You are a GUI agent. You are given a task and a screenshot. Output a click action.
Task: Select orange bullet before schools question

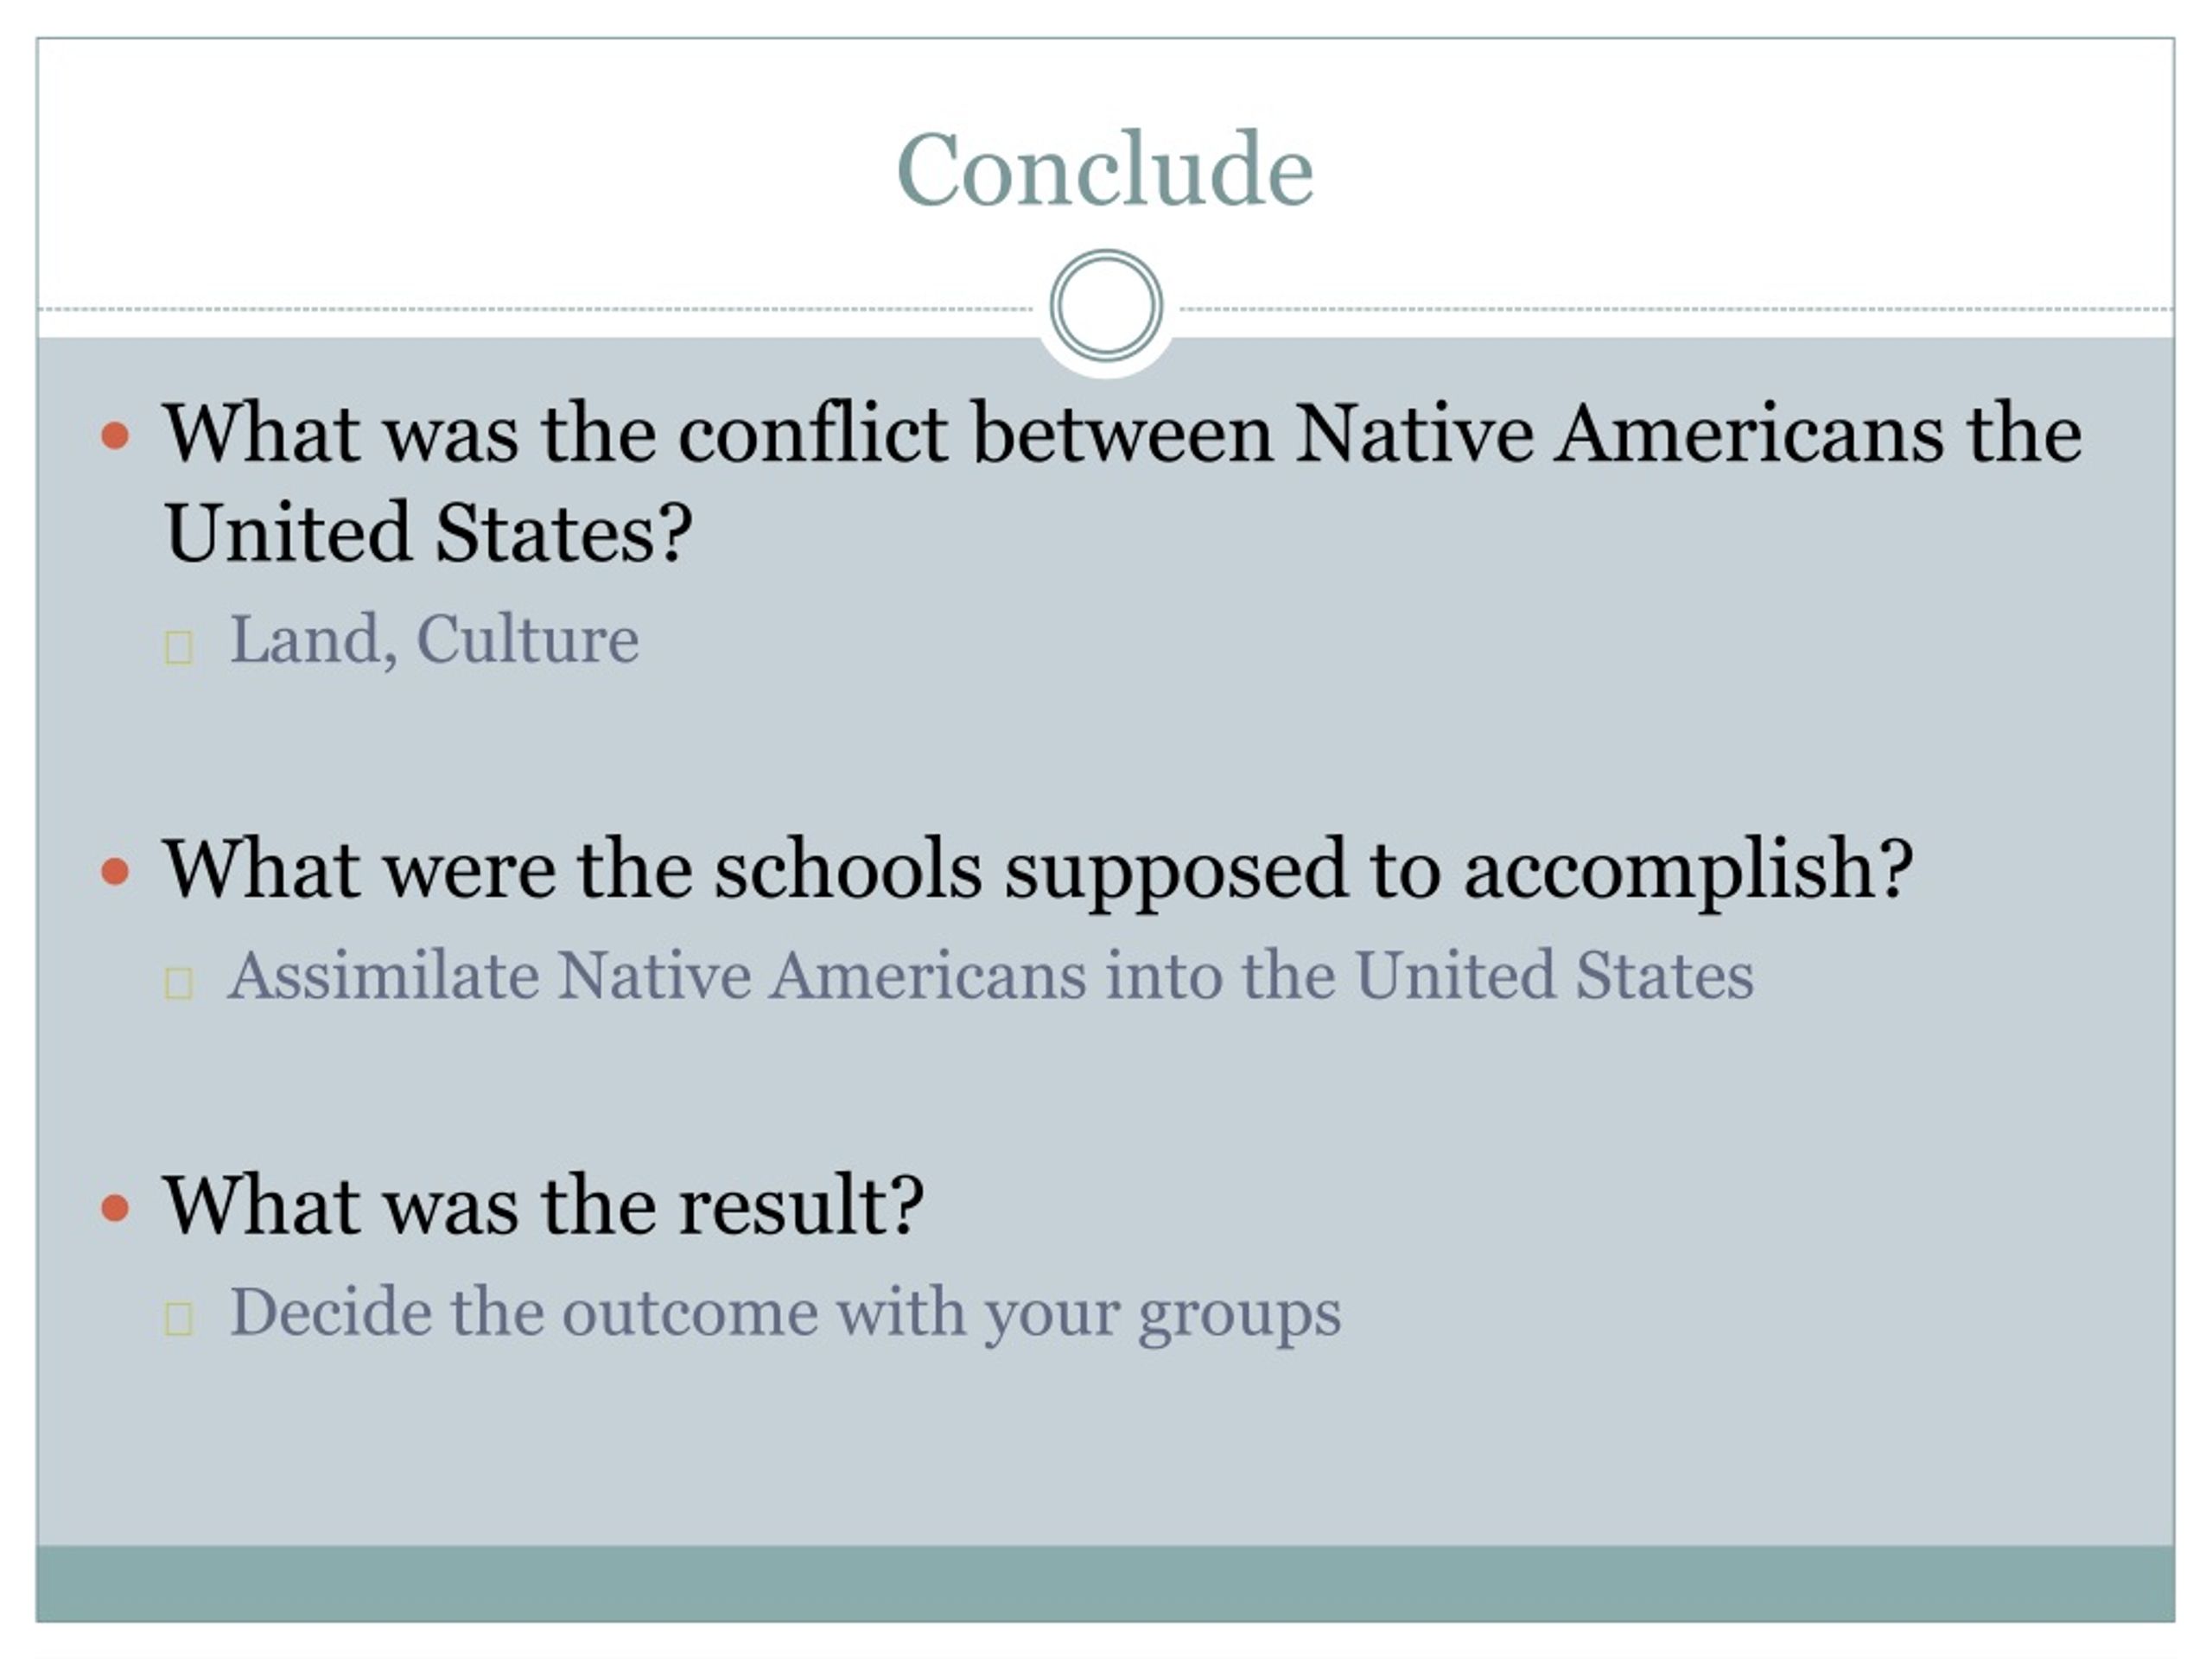point(116,871)
